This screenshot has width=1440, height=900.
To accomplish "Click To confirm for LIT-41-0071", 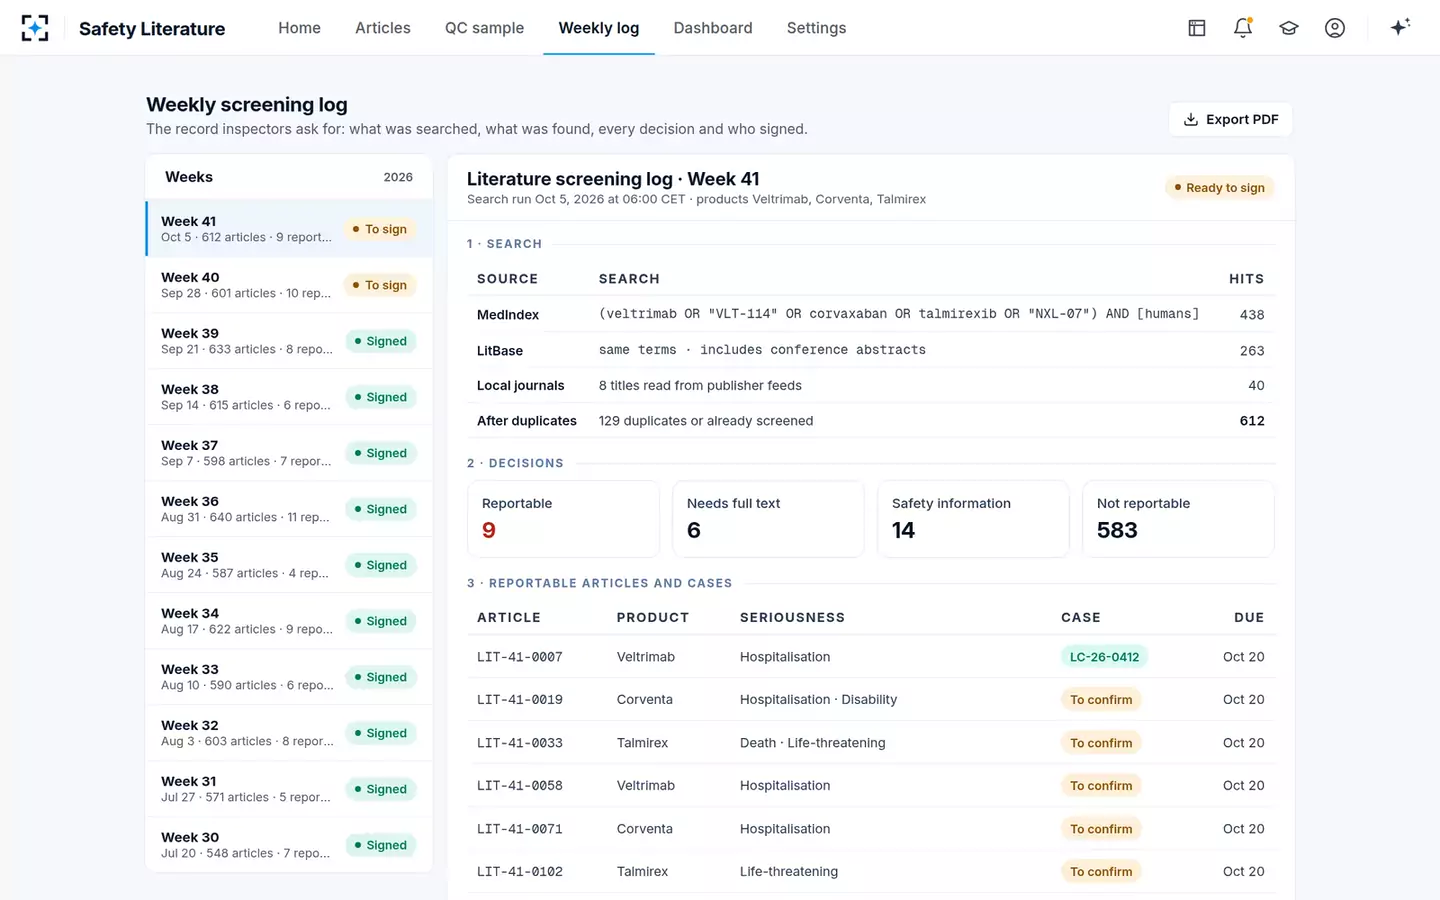I will tap(1101, 829).
